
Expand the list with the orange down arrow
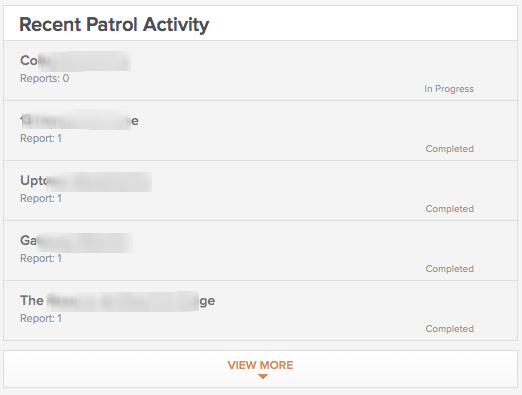[x=263, y=377]
